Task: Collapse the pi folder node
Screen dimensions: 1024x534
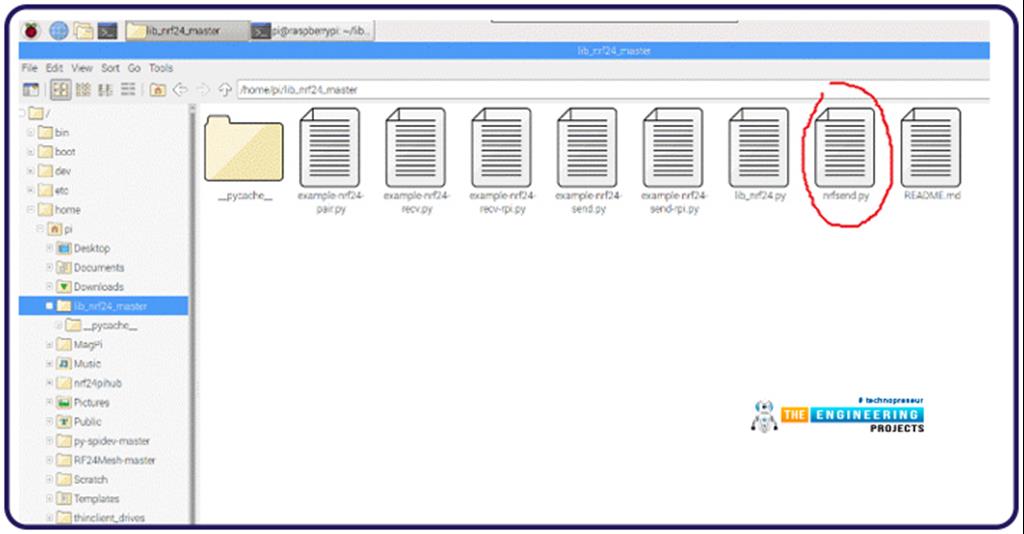Action: (x=40, y=229)
